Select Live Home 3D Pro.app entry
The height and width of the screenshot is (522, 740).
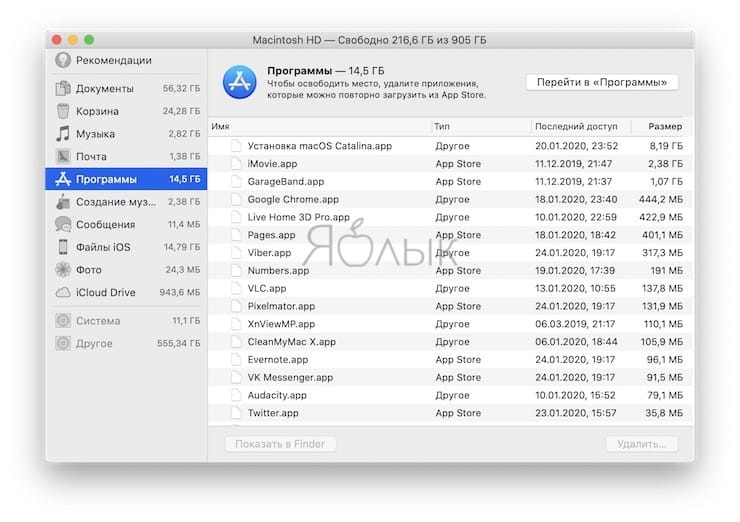450,217
